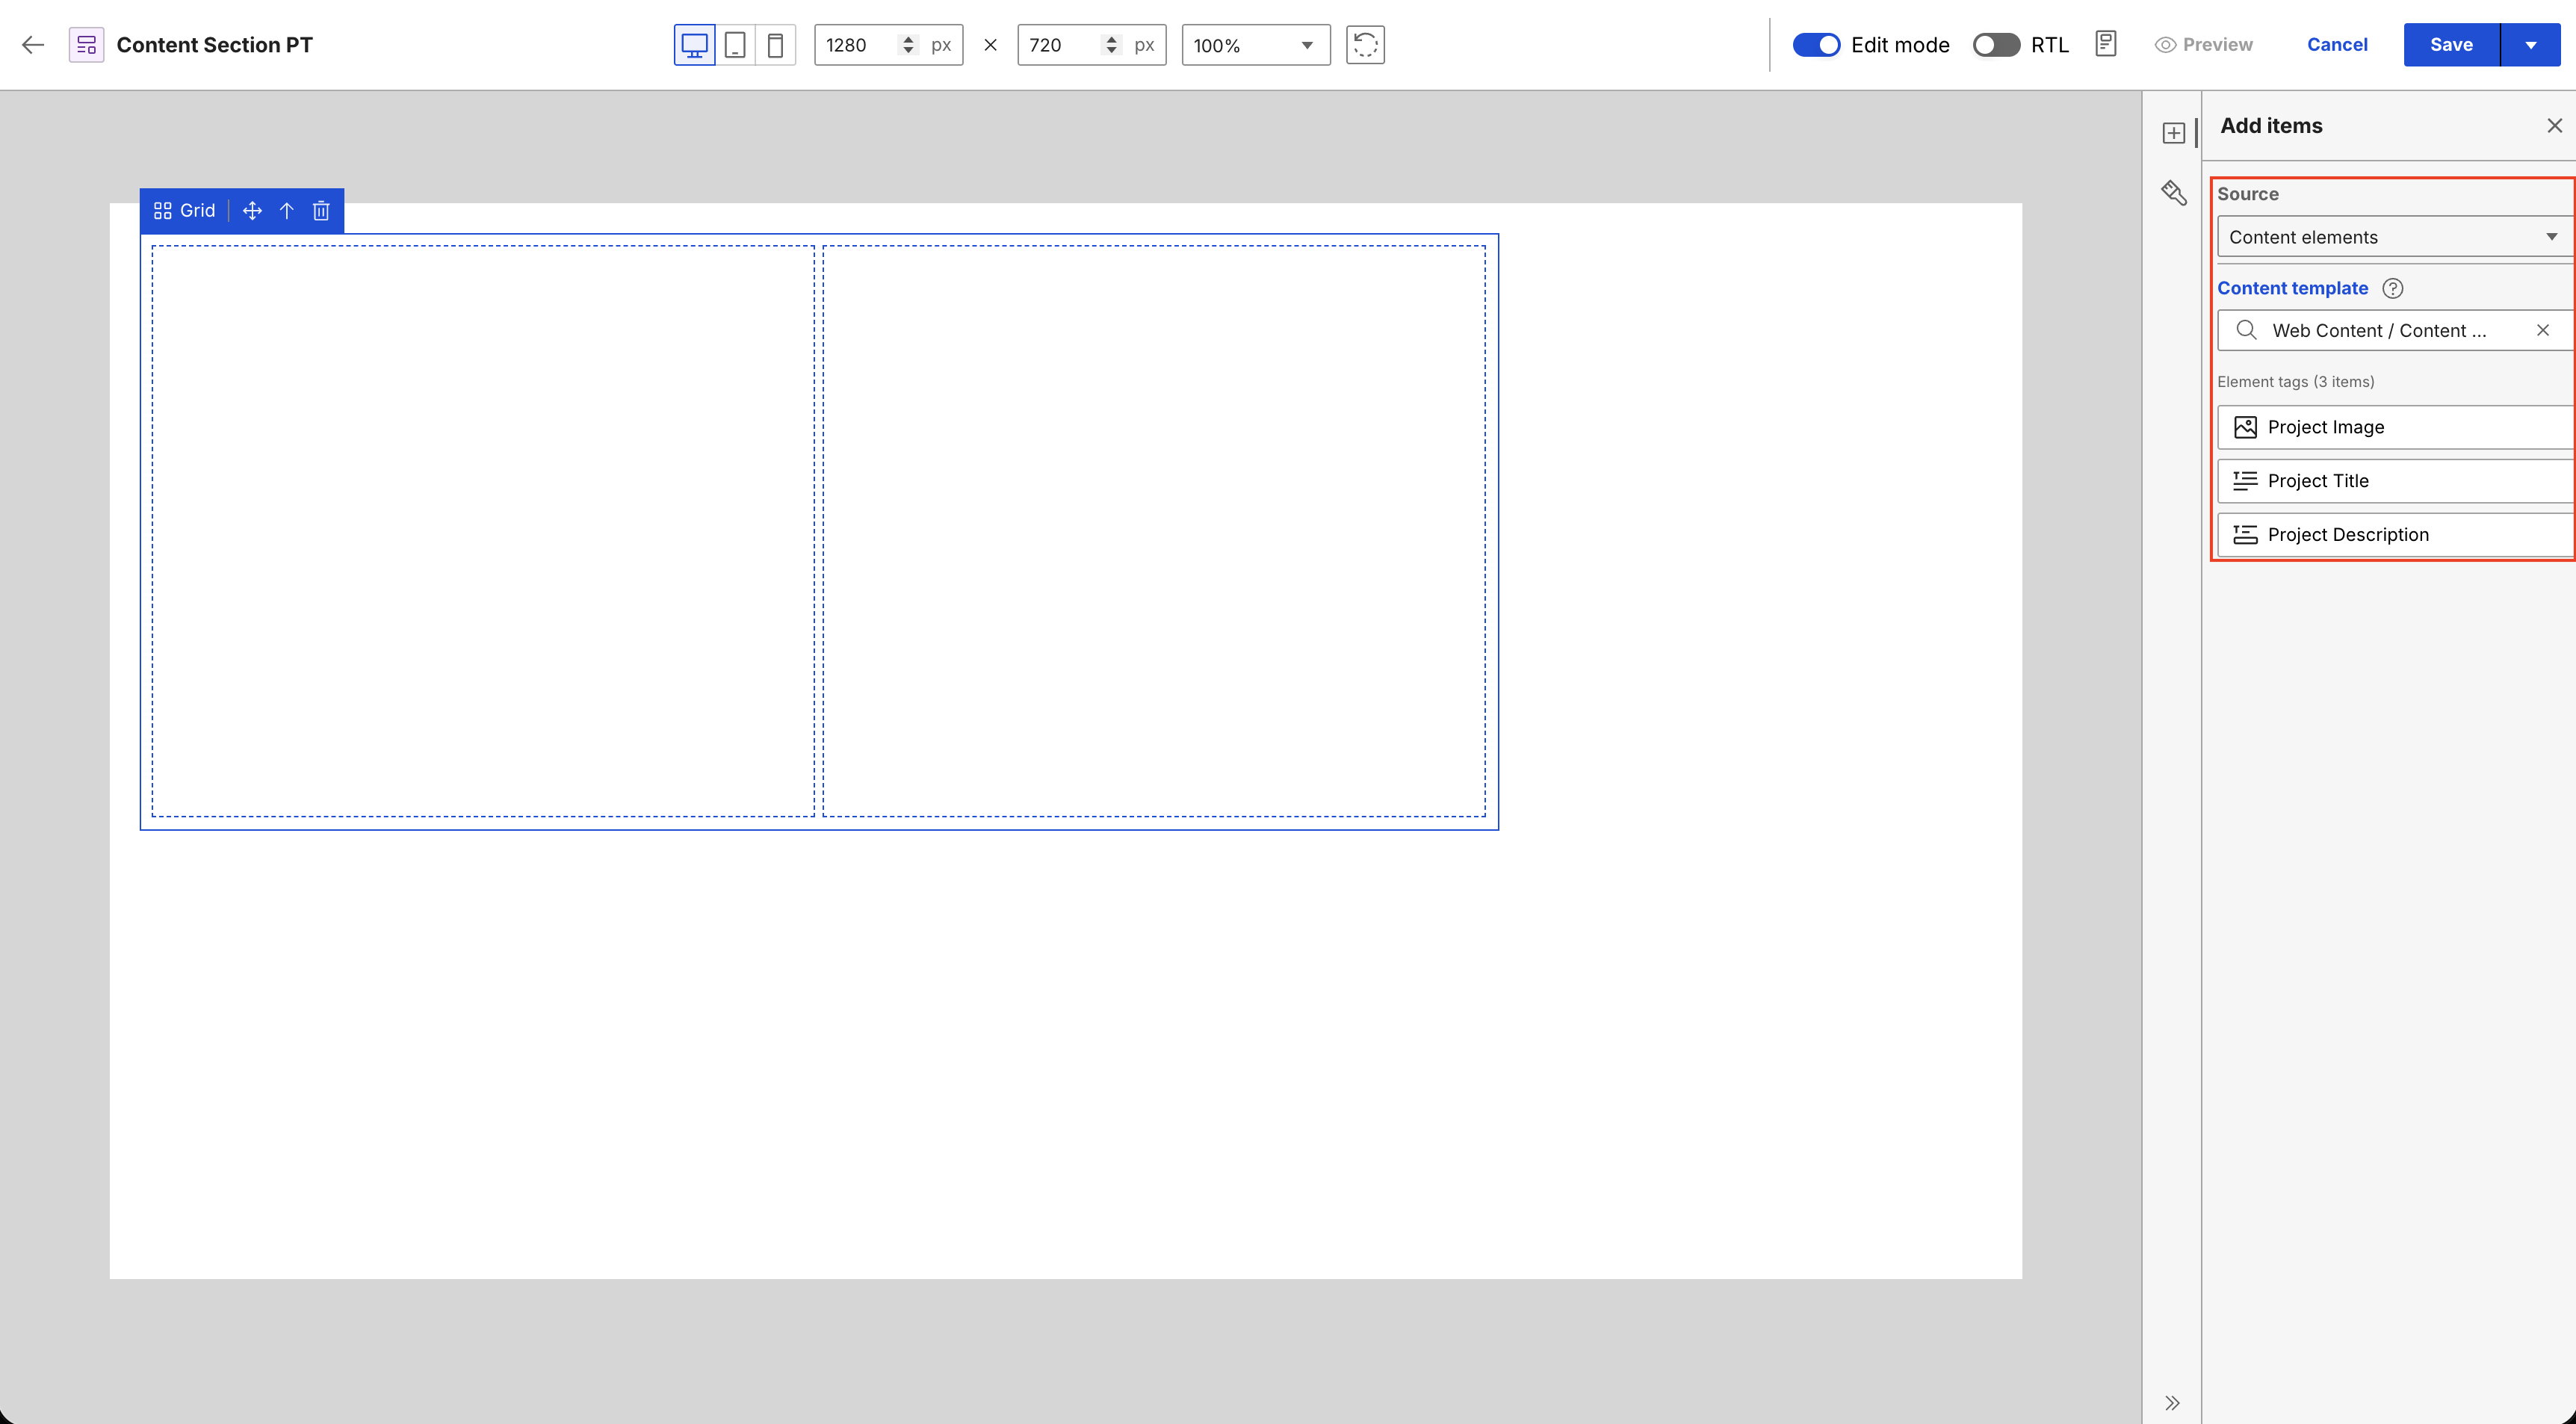Click the Element tags (3 items) label

pos(2295,382)
